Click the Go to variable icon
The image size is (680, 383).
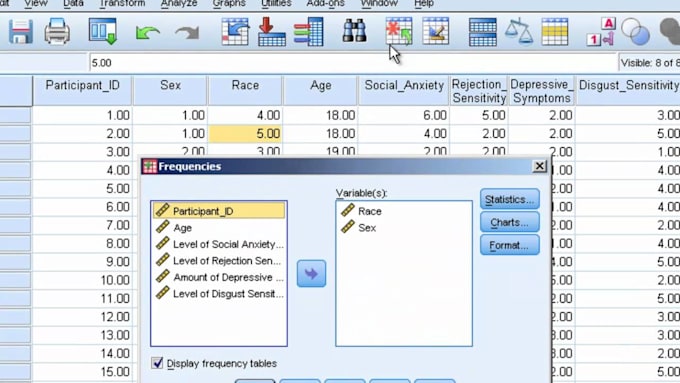(271, 31)
